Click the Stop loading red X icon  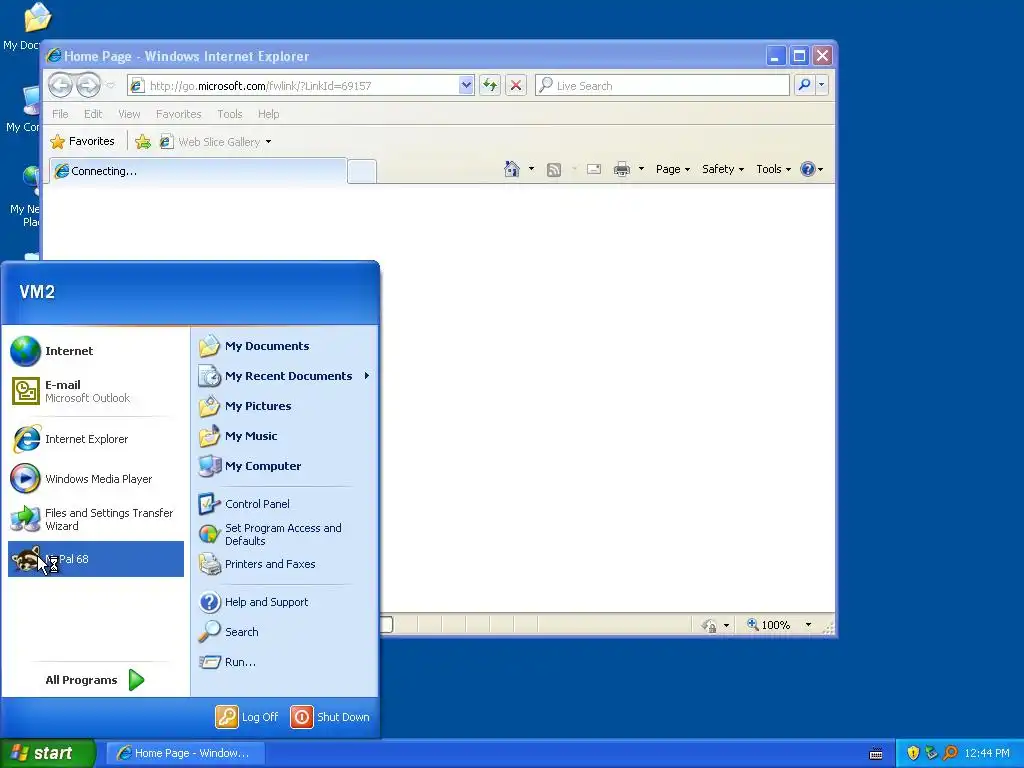(x=516, y=85)
